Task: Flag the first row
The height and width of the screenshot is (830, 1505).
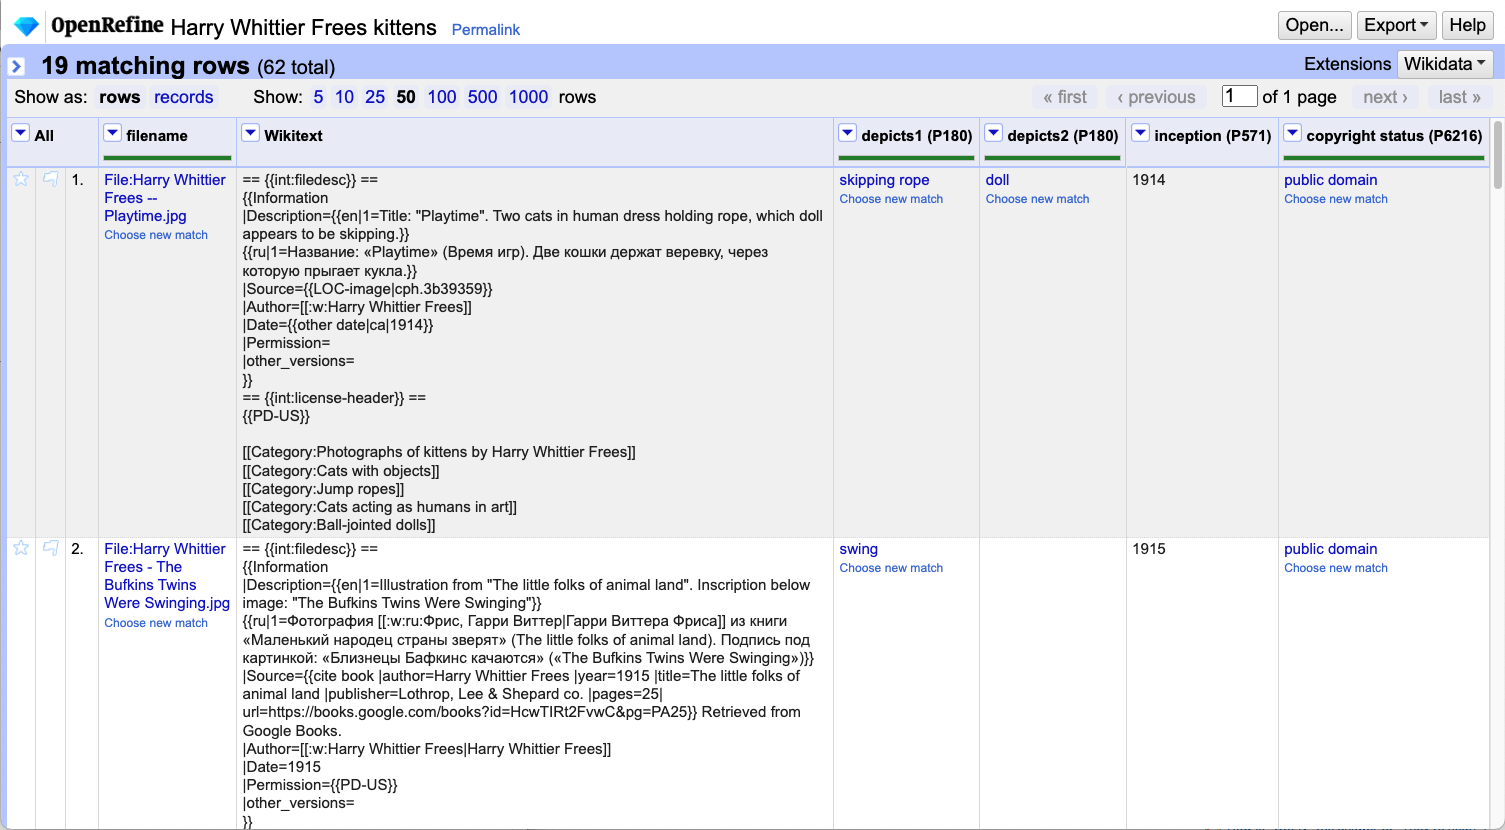Action: point(50,179)
